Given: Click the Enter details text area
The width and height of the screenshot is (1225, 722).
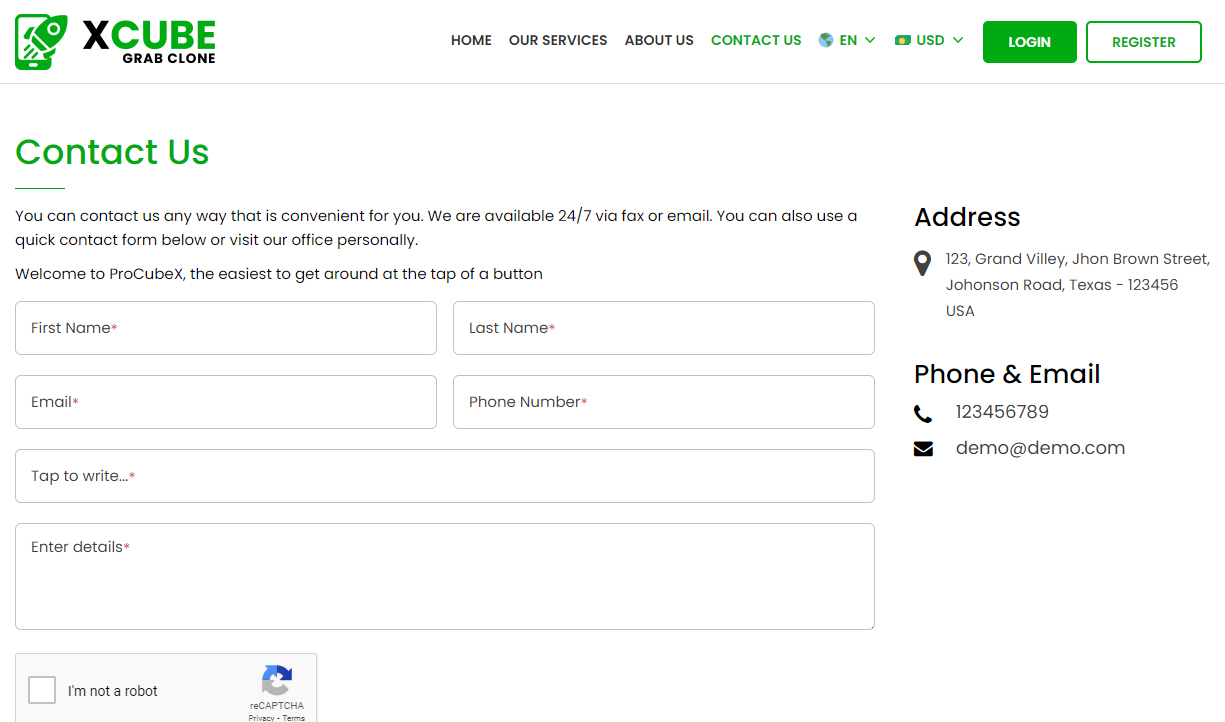Looking at the screenshot, I should 444,577.
